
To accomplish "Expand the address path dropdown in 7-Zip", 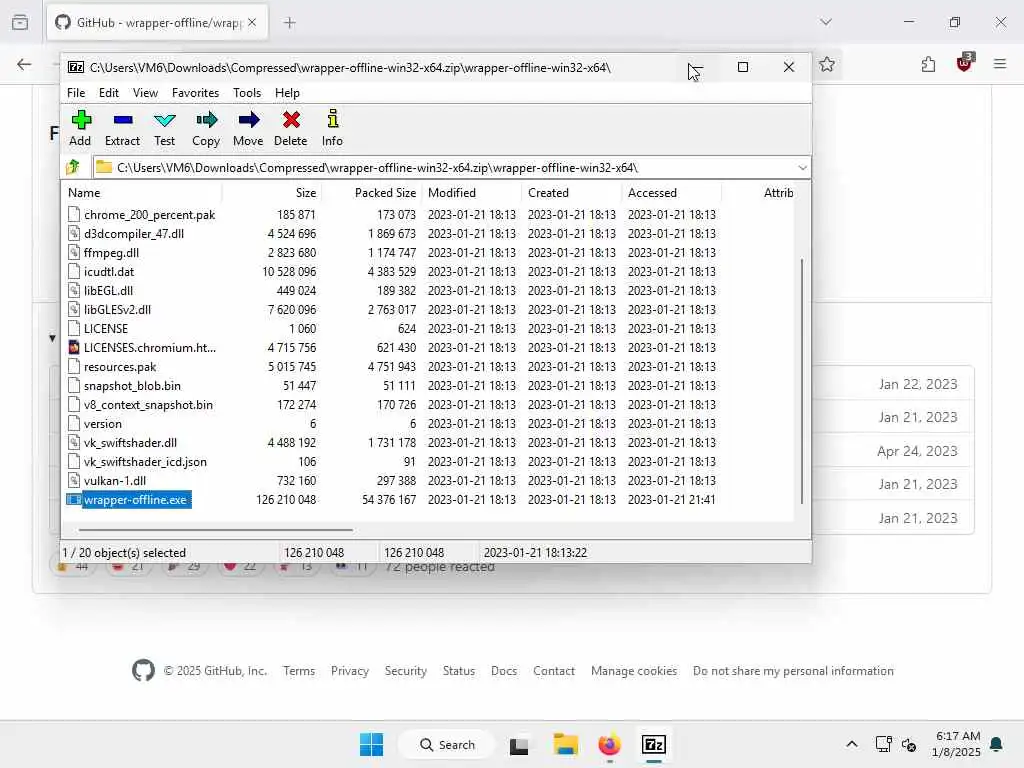I will pos(803,168).
